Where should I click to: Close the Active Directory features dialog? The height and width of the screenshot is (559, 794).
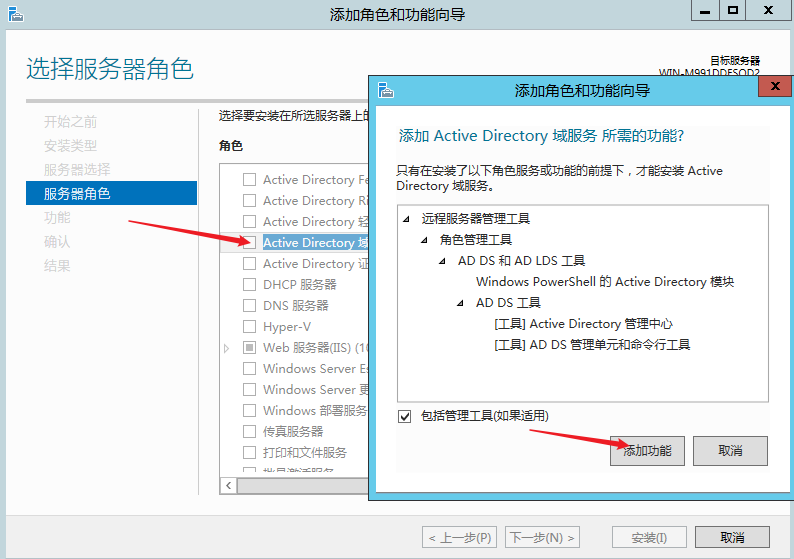tap(774, 86)
